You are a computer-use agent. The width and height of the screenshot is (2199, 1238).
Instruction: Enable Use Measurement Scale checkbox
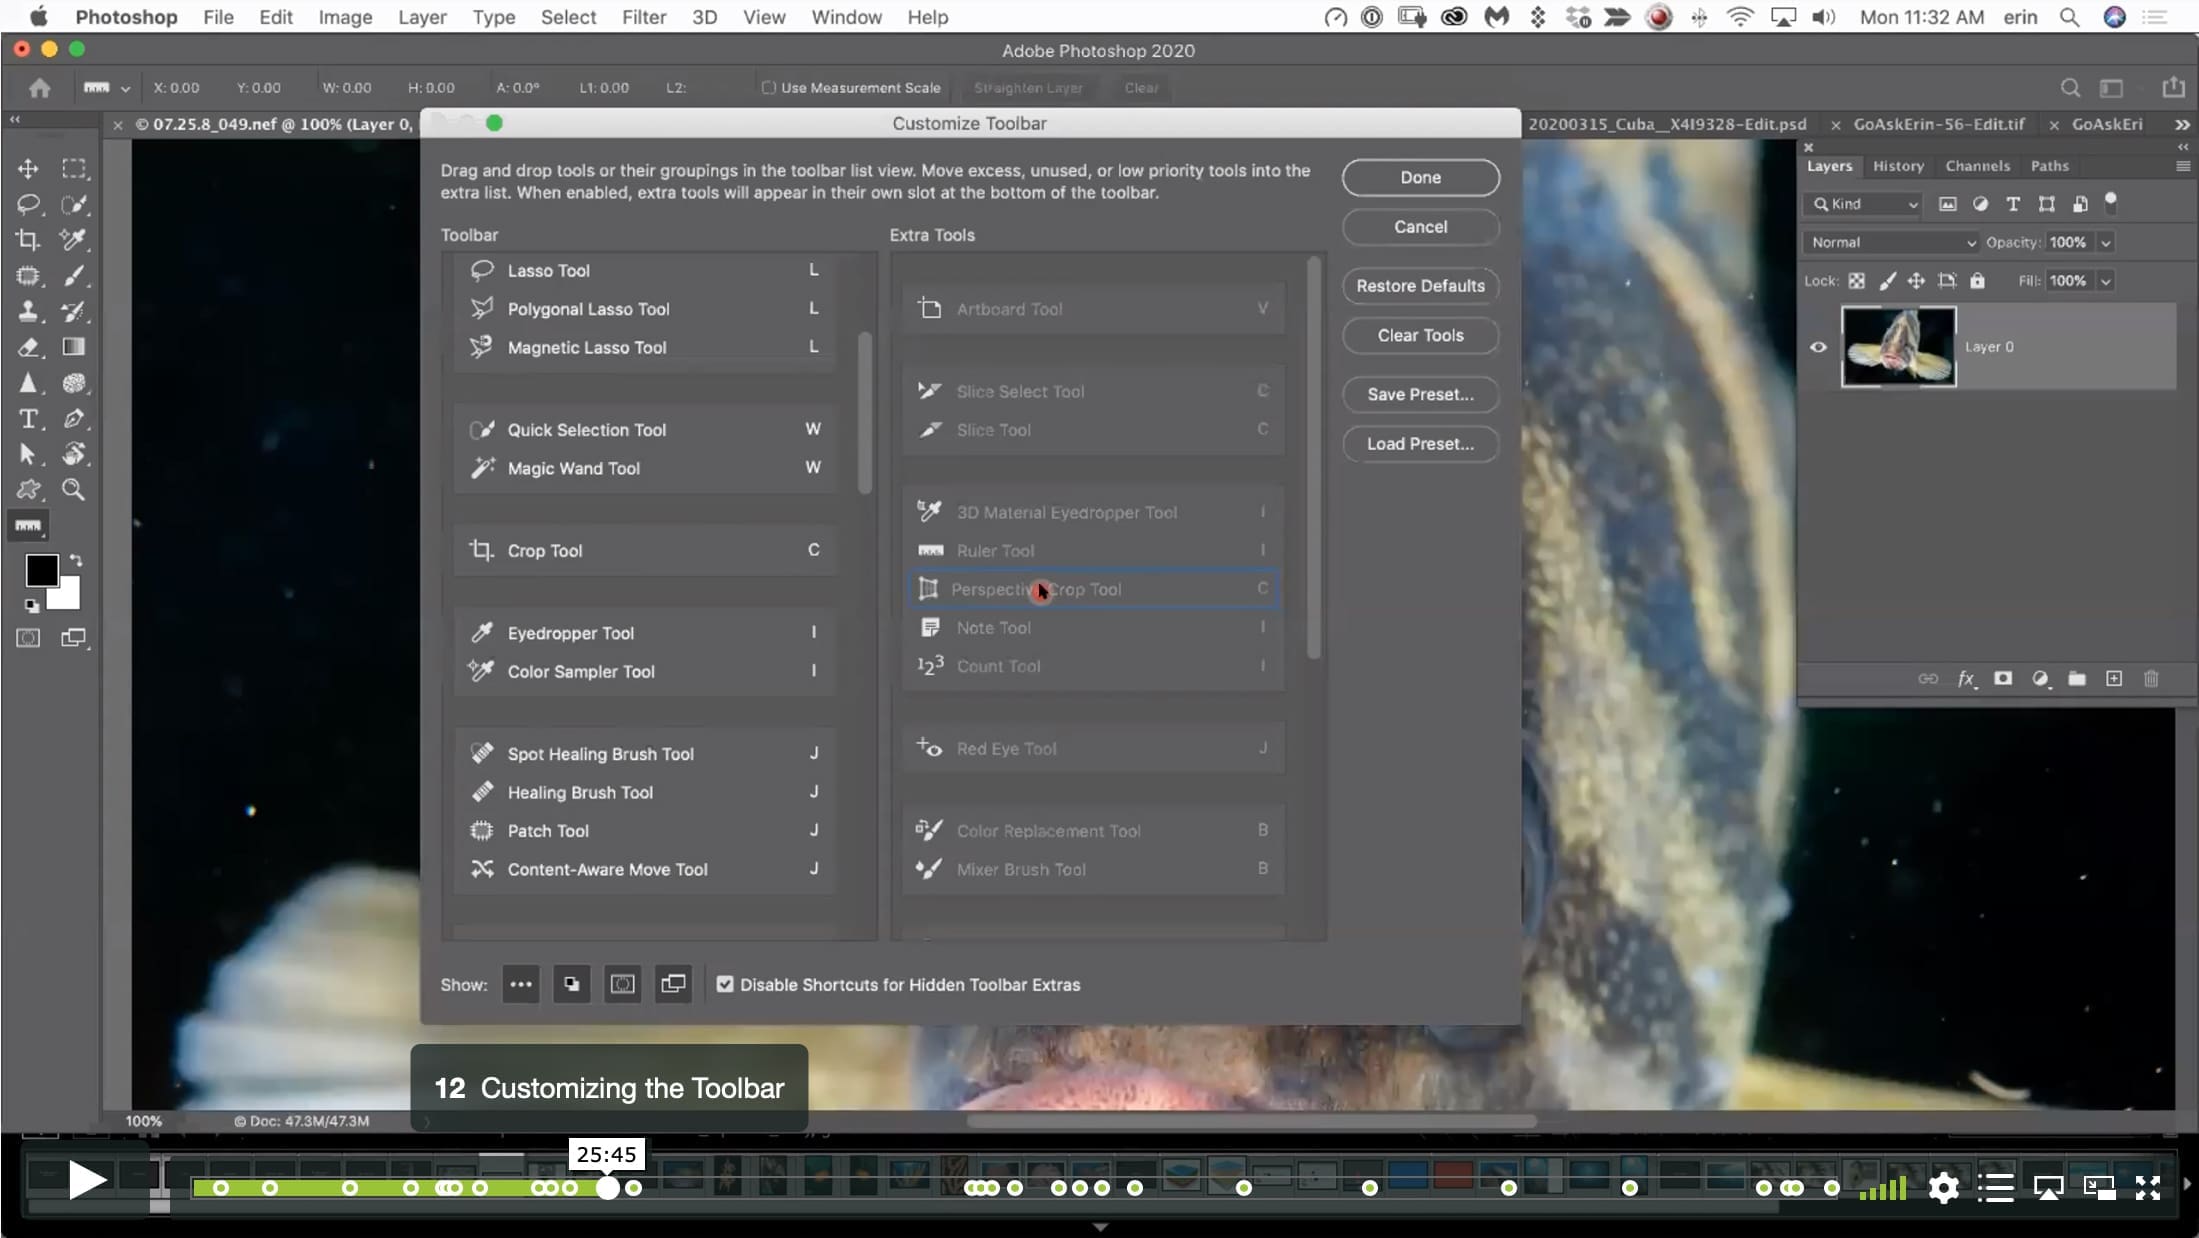pyautogui.click(x=768, y=88)
